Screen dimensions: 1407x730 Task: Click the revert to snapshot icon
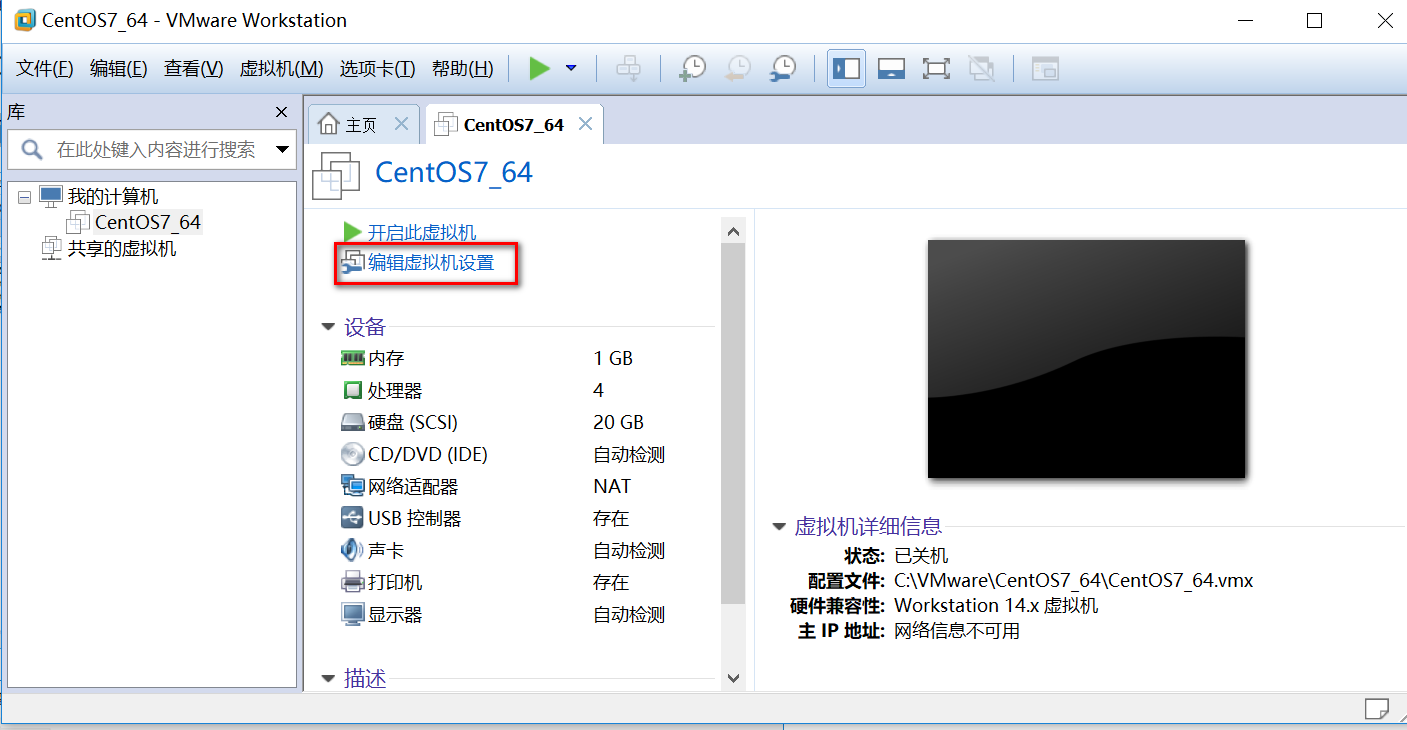pos(737,68)
